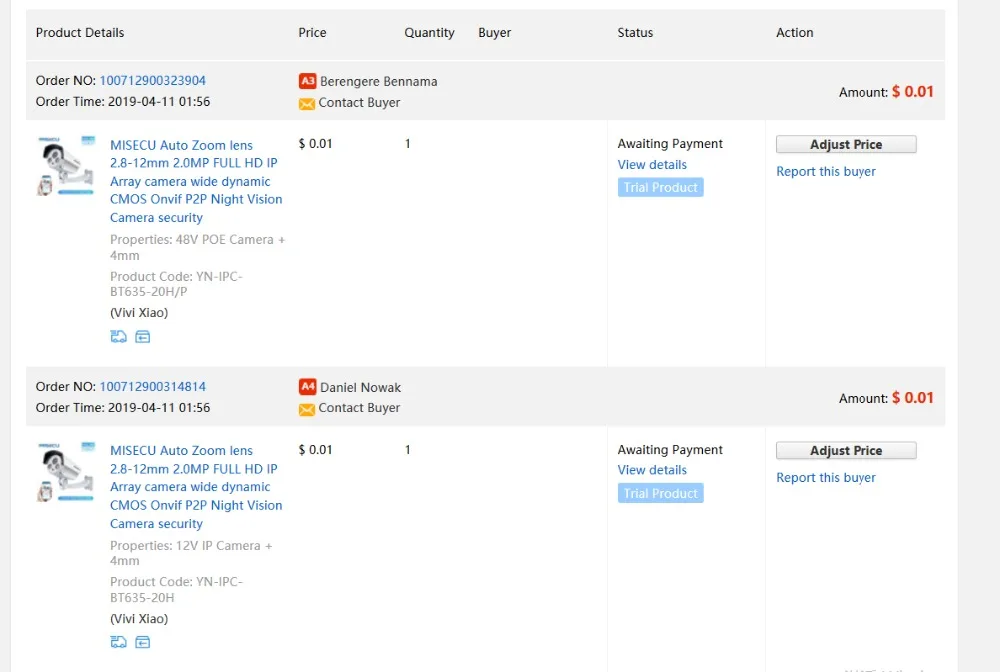Click Awaiting Payment status in Daniel Nowak's order
The width and height of the screenshot is (1000, 672).
670,449
